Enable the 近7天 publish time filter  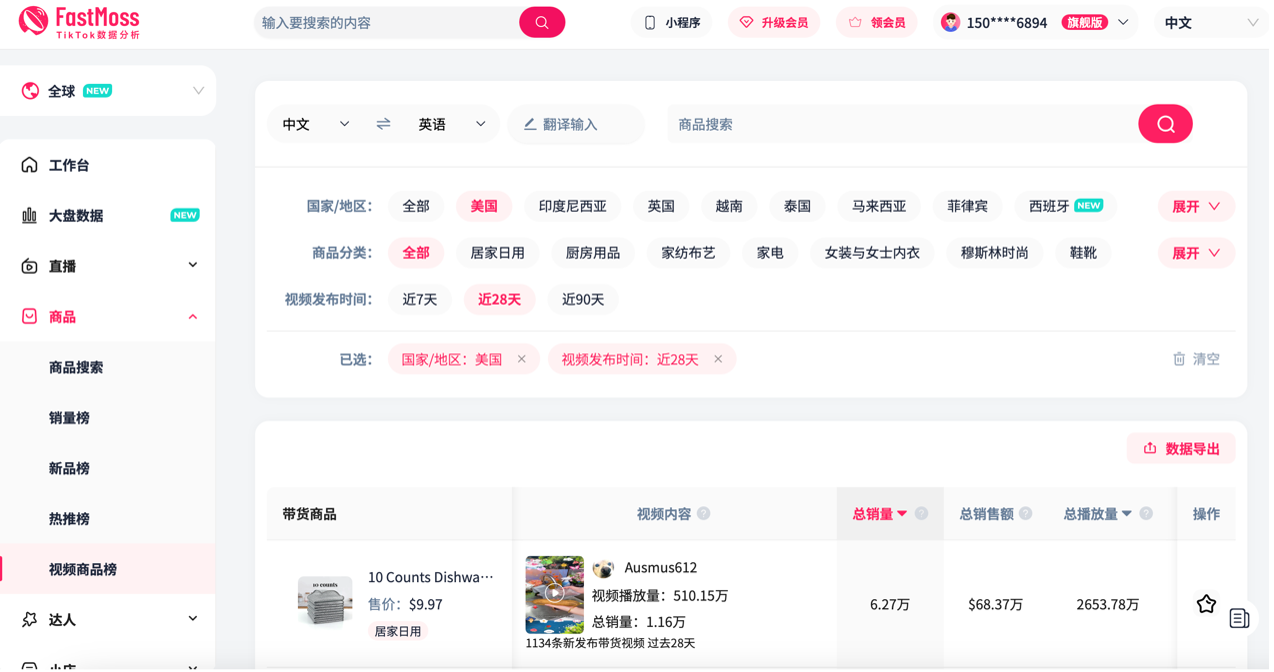[420, 299]
